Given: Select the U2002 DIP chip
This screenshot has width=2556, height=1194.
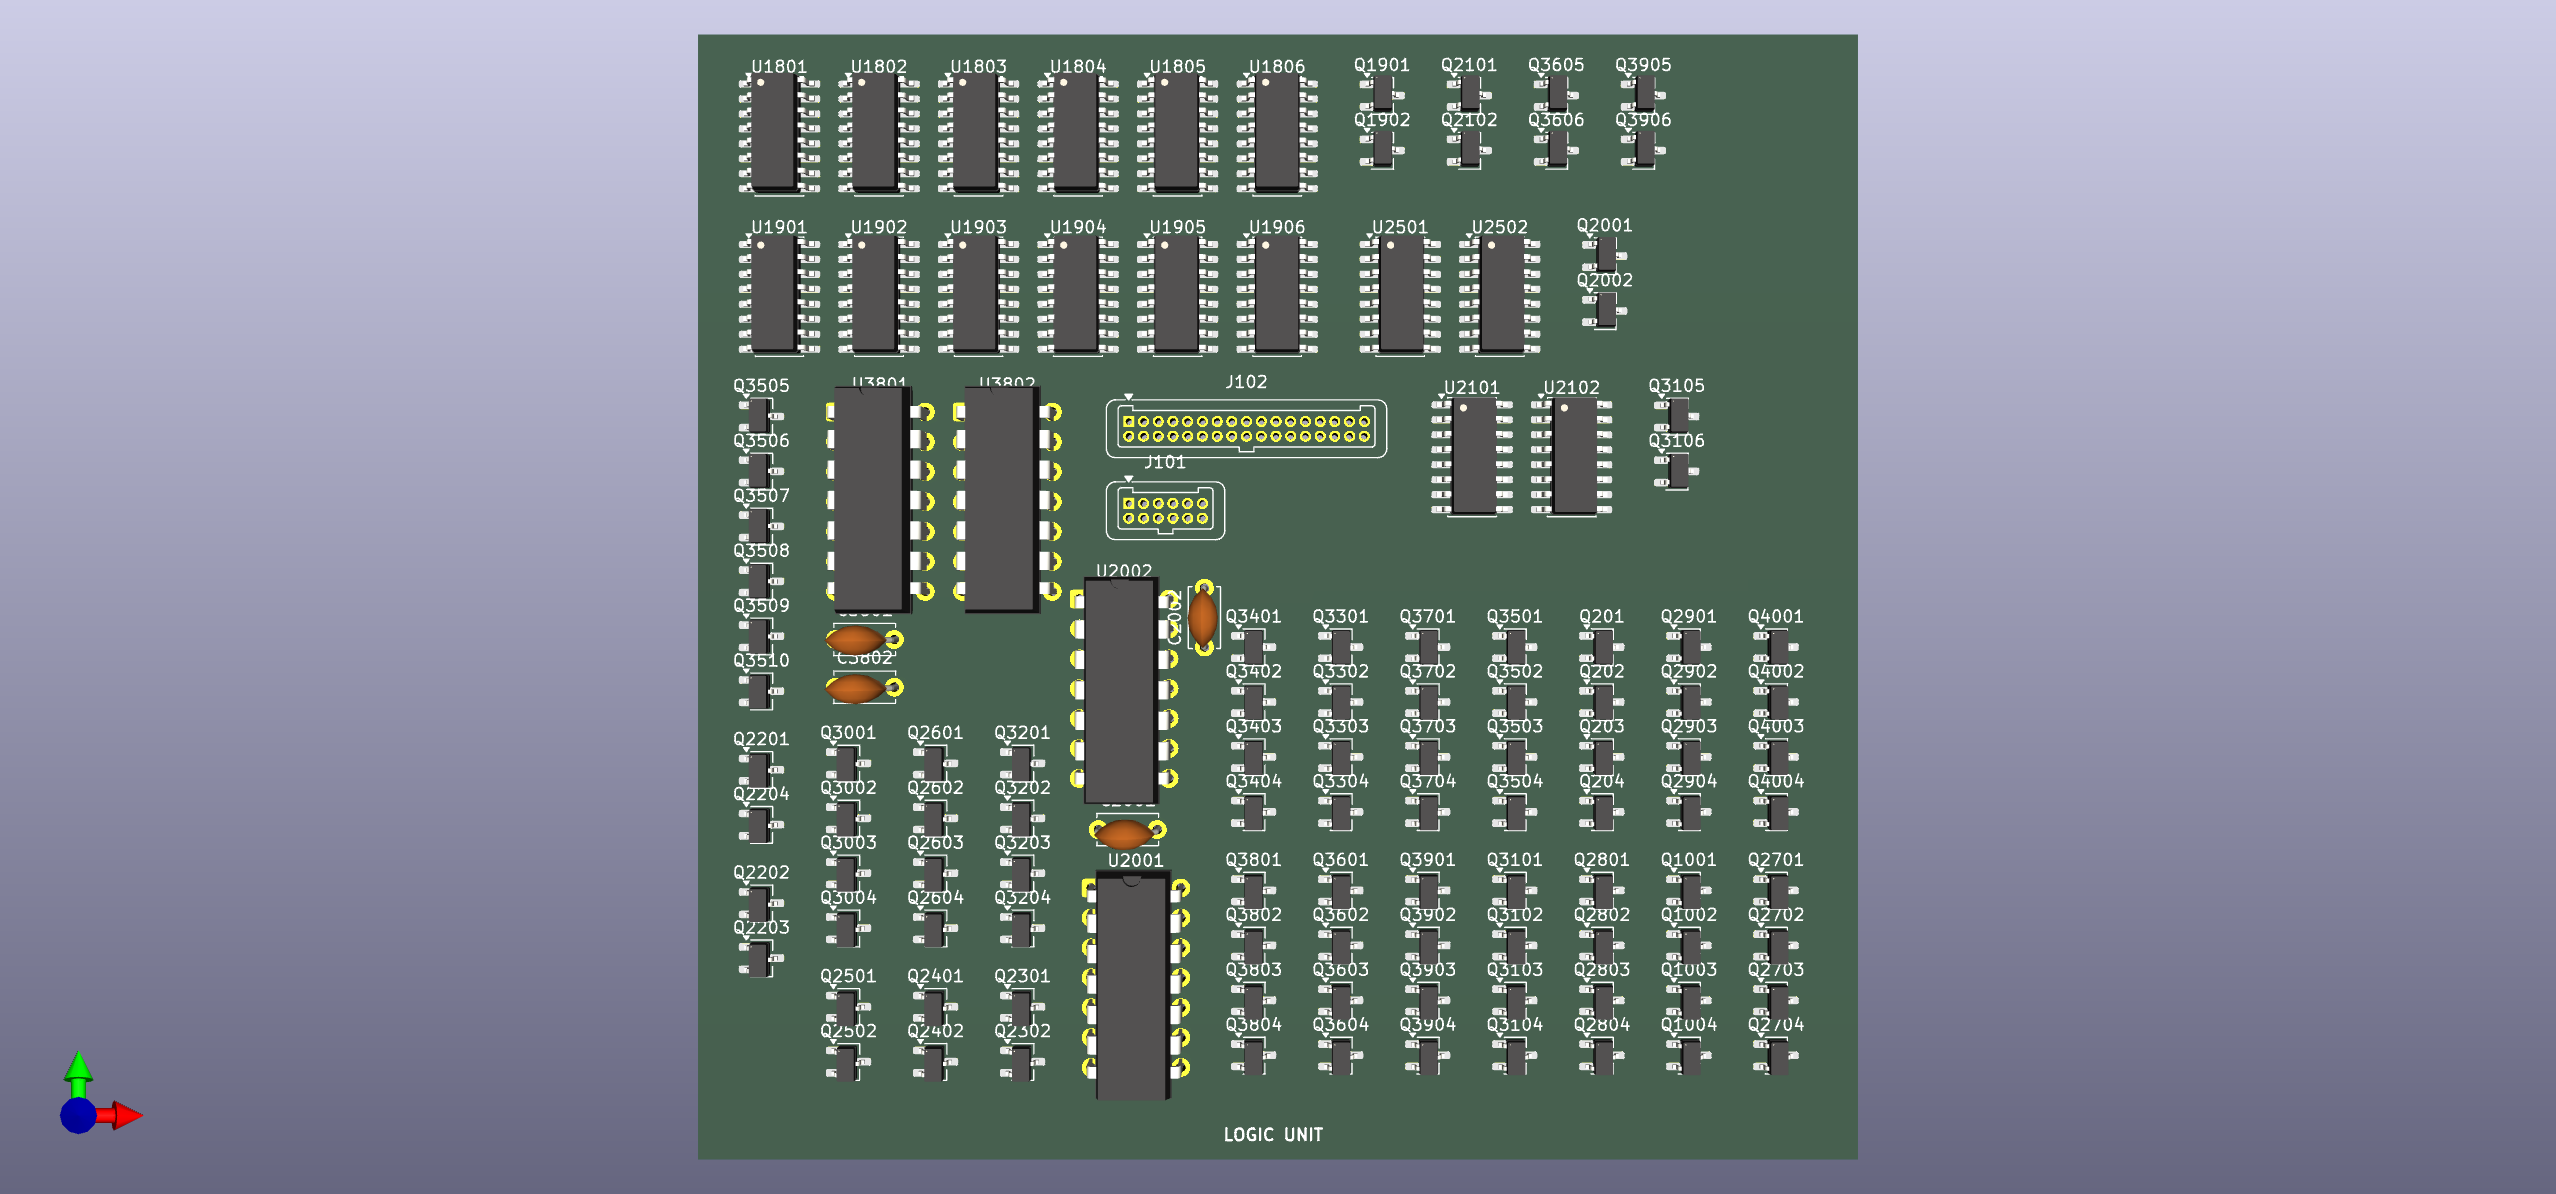Looking at the screenshot, I should click(x=1122, y=692).
